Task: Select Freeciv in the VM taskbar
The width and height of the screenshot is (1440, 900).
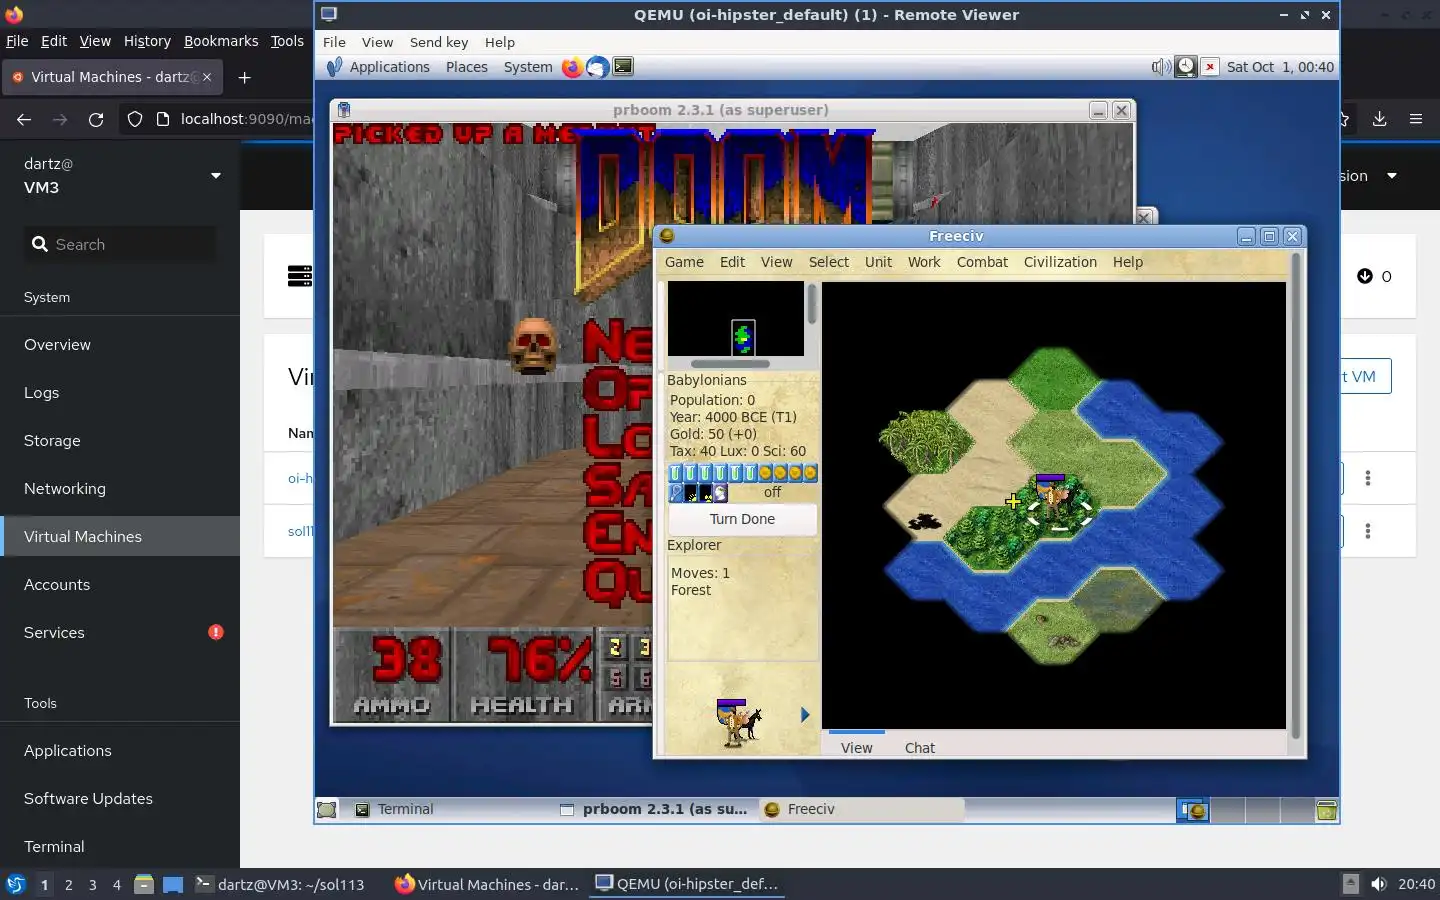Action: pyautogui.click(x=860, y=809)
